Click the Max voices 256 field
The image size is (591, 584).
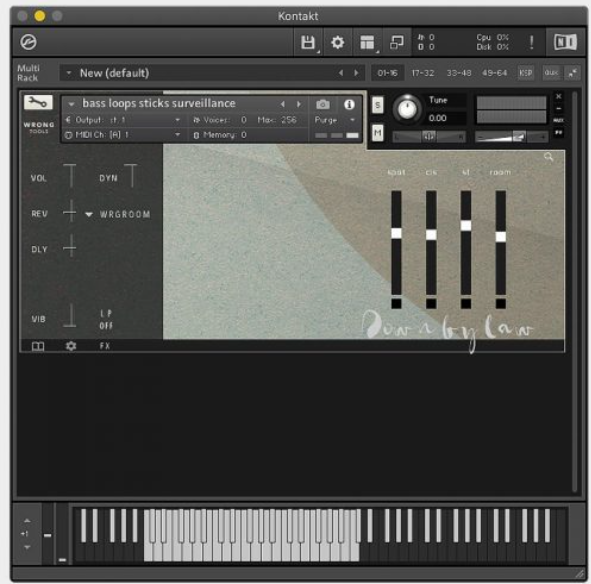[277, 120]
